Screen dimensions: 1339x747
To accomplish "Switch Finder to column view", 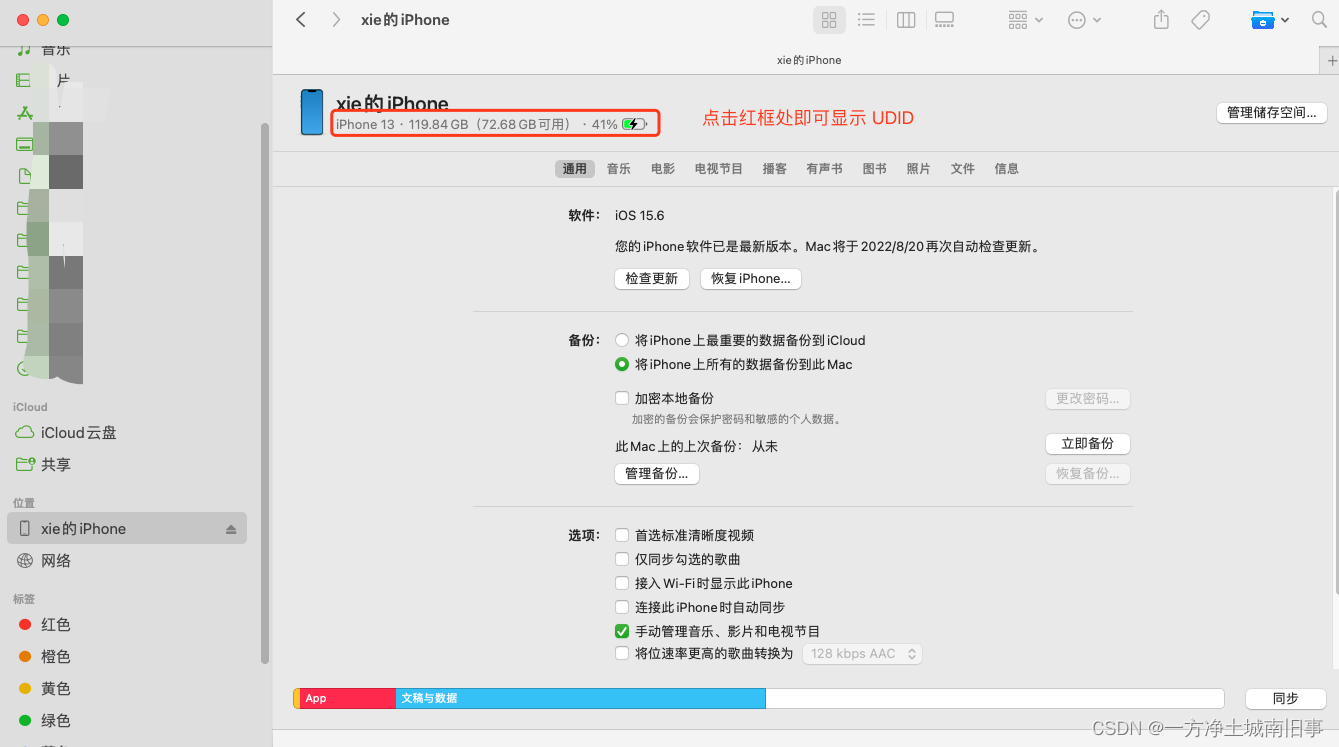I will click(x=906, y=20).
